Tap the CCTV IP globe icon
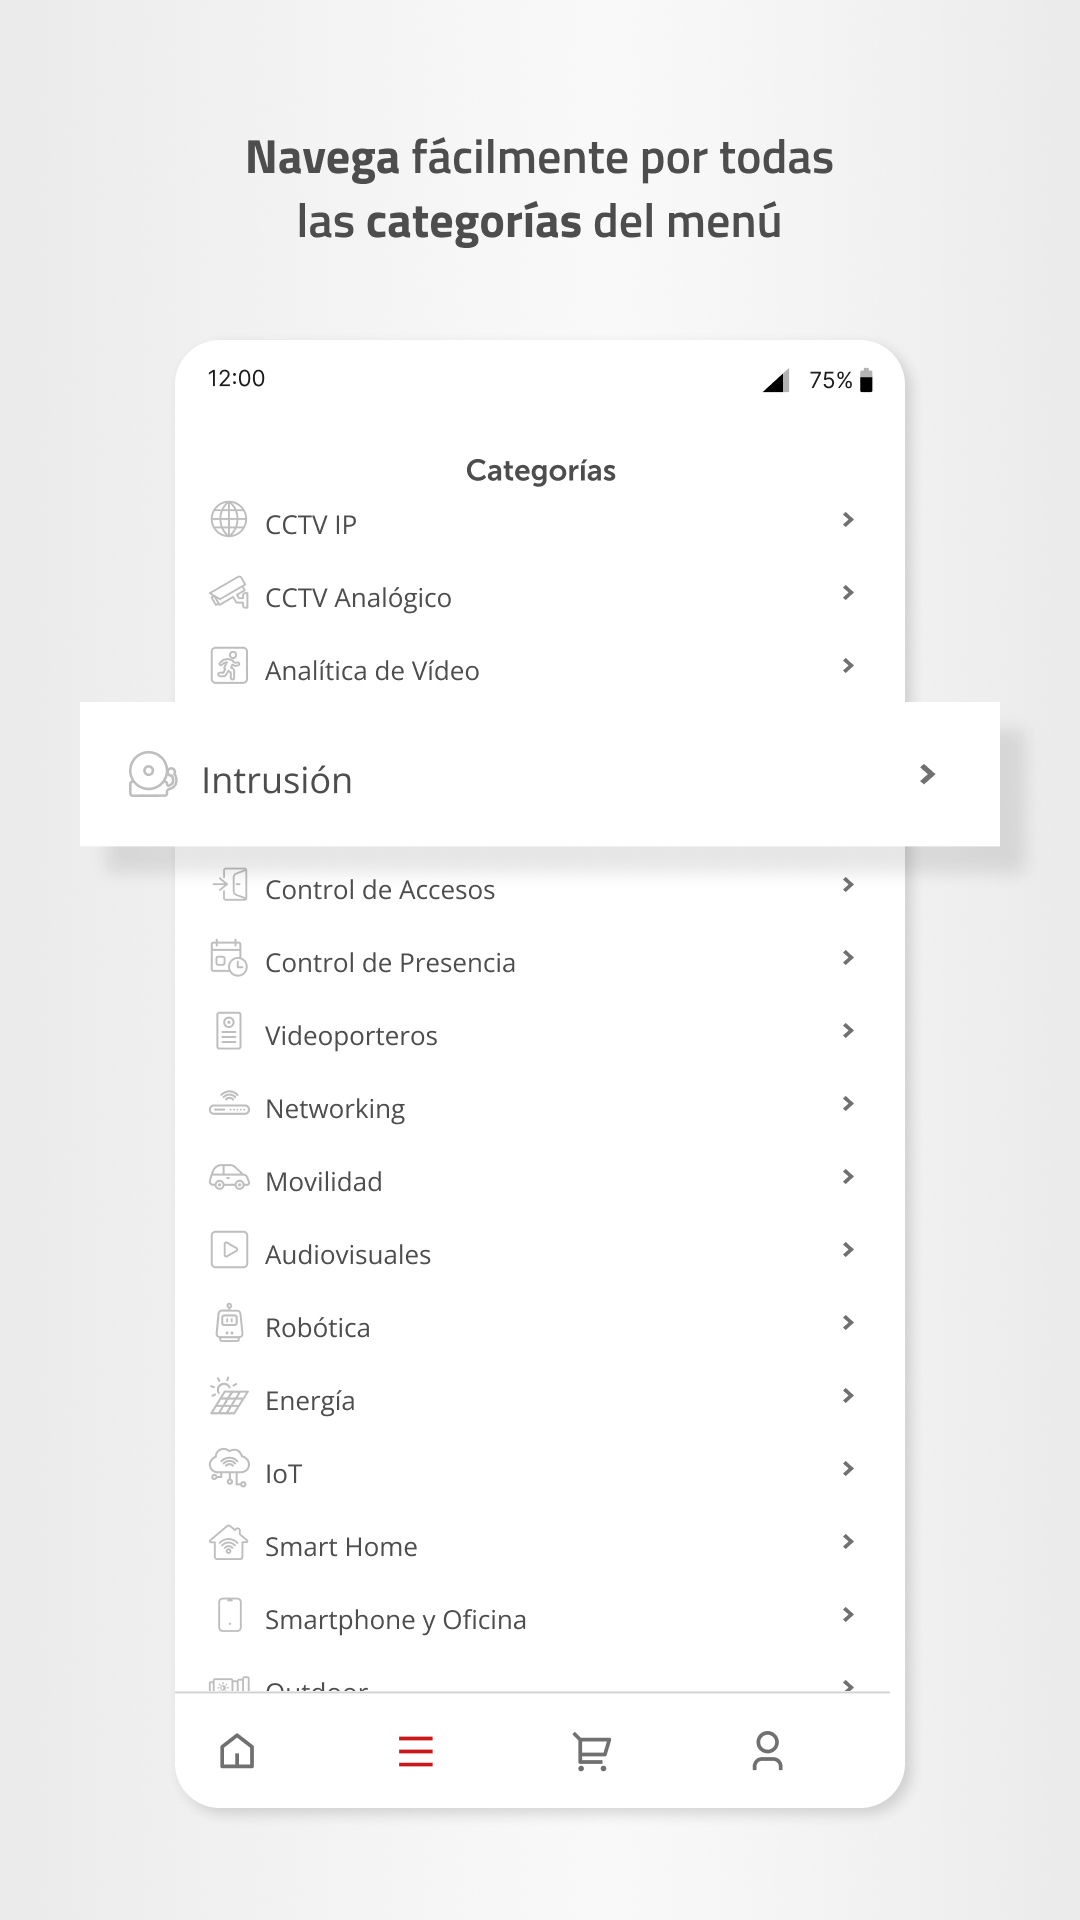 coord(229,520)
